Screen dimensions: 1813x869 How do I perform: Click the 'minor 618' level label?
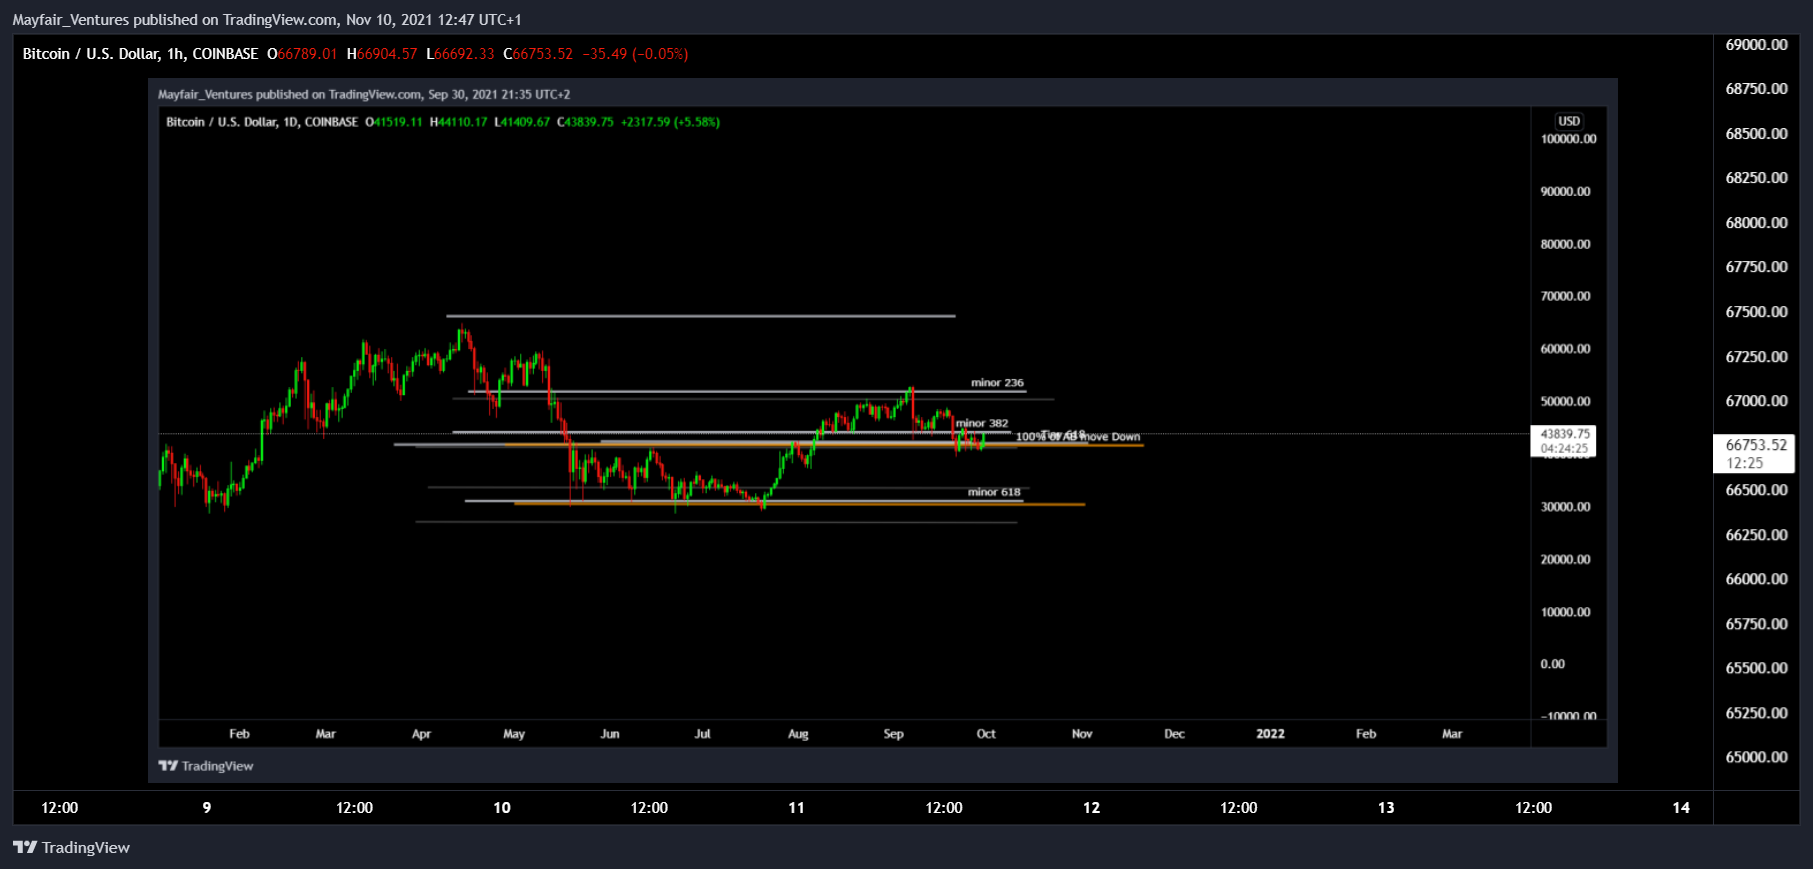[x=994, y=492]
